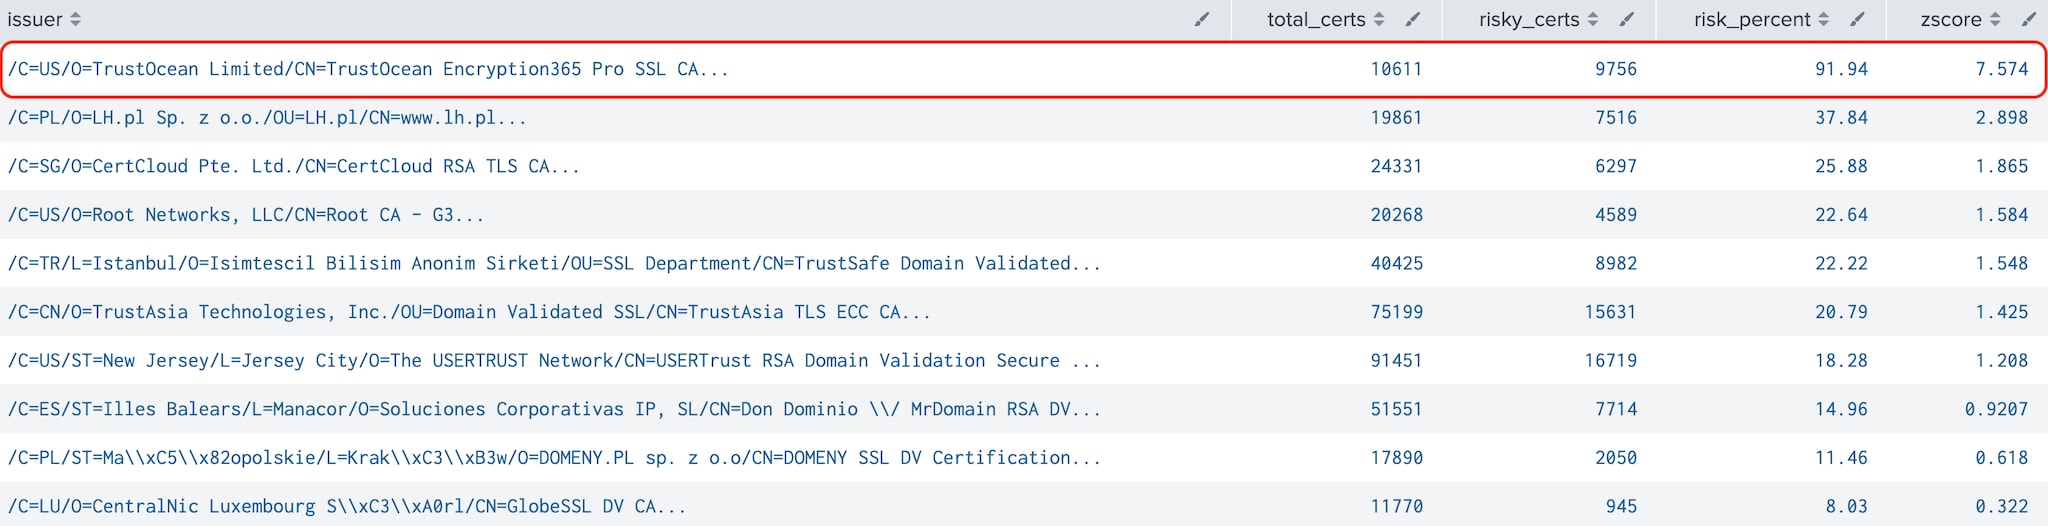The width and height of the screenshot is (2048, 526).
Task: Click the pencil icon in issuer column
Action: pyautogui.click(x=1202, y=20)
